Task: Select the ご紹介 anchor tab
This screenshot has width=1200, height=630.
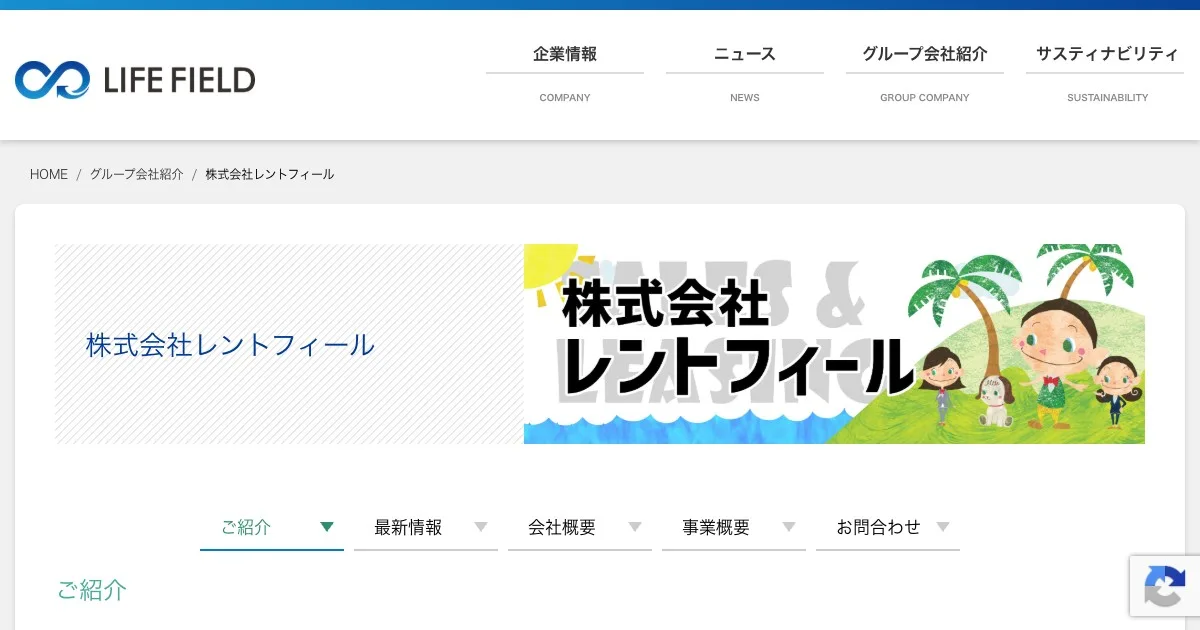Action: click(272, 527)
